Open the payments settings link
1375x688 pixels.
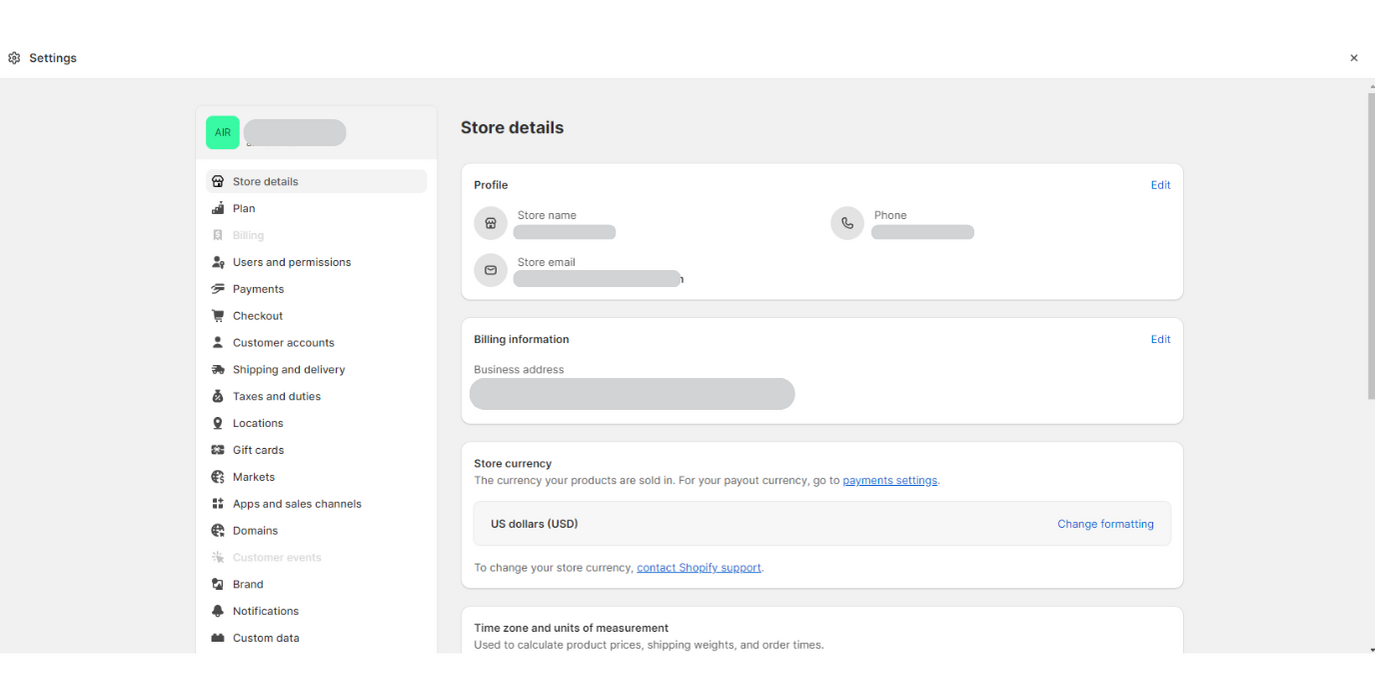pyautogui.click(x=890, y=481)
